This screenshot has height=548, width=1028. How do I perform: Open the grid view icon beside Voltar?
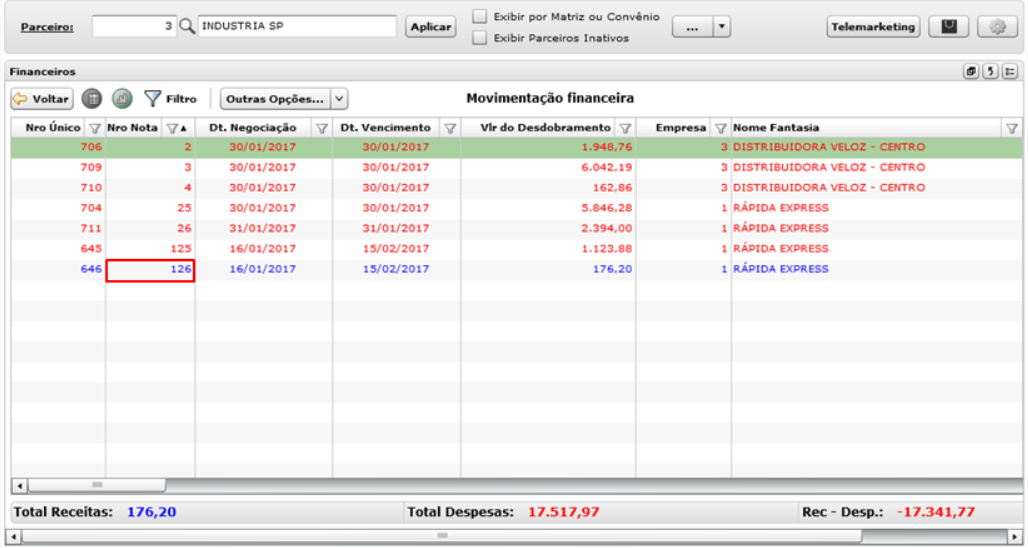pyautogui.click(x=92, y=99)
